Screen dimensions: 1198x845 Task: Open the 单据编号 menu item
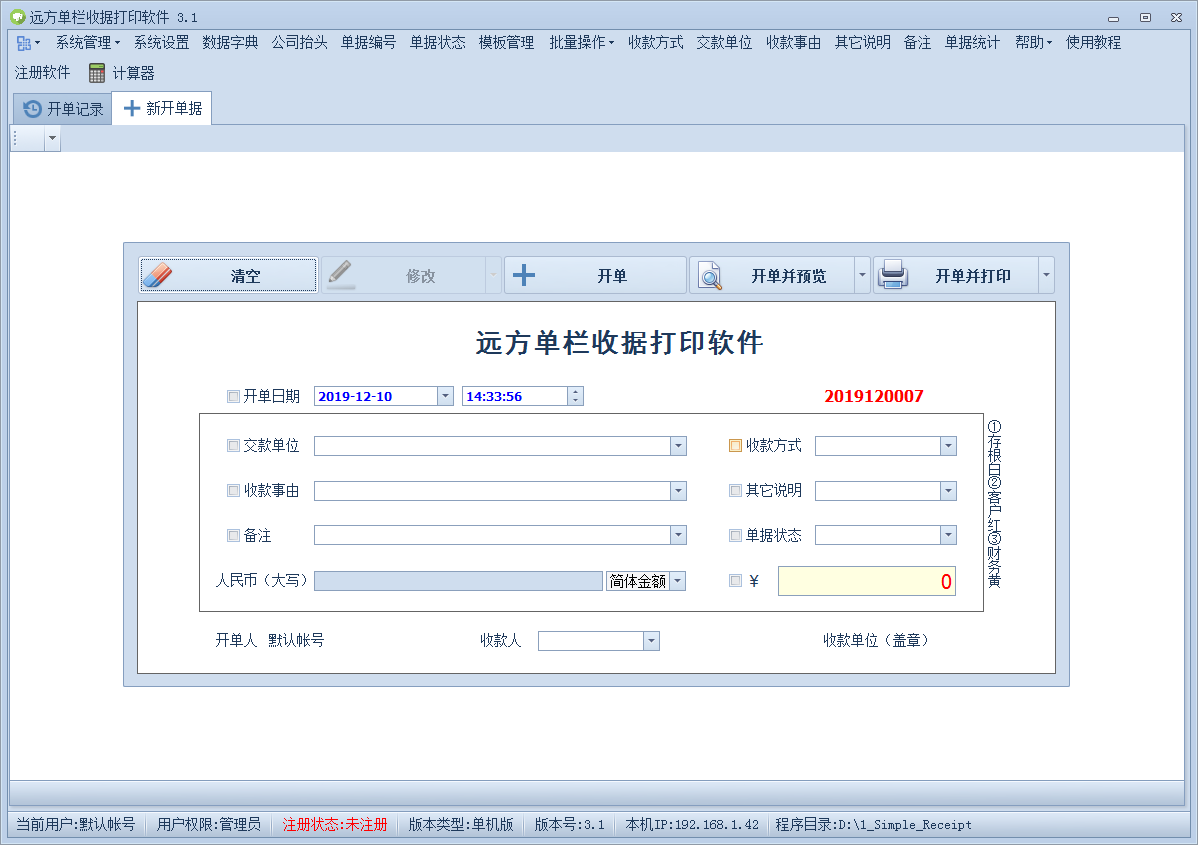(x=368, y=43)
